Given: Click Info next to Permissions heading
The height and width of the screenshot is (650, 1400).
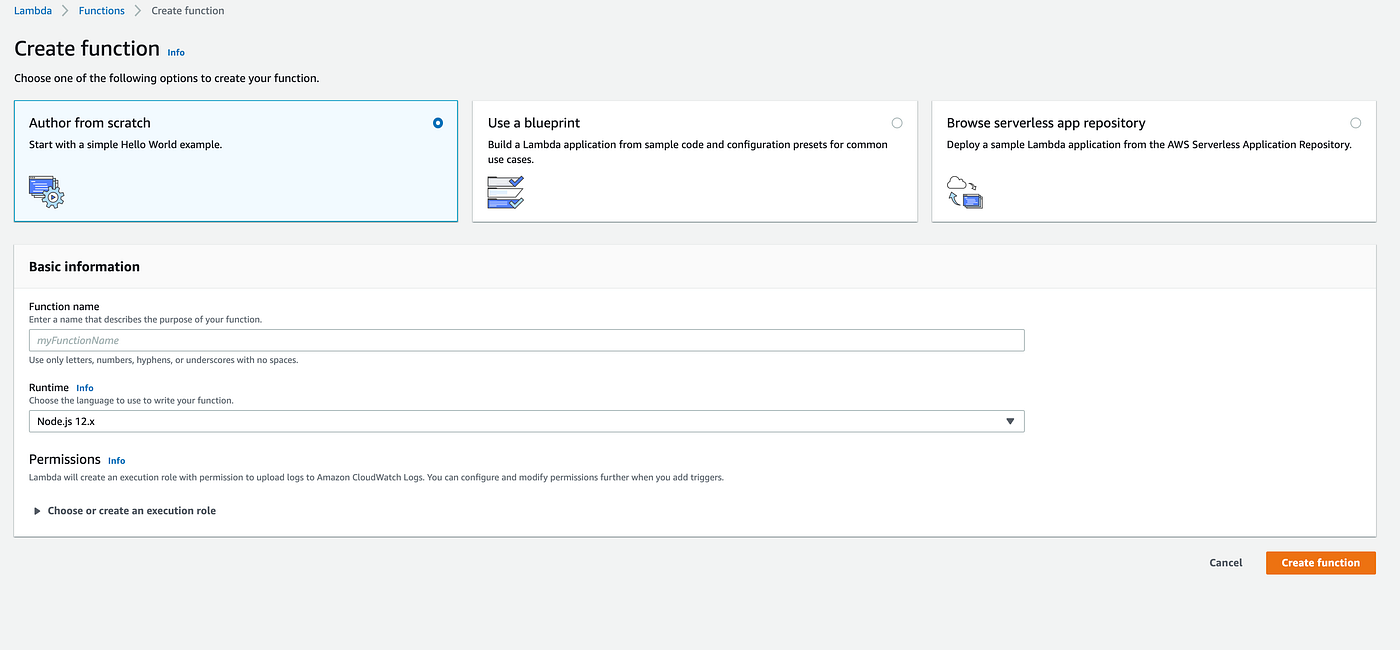Looking at the screenshot, I should 116,460.
